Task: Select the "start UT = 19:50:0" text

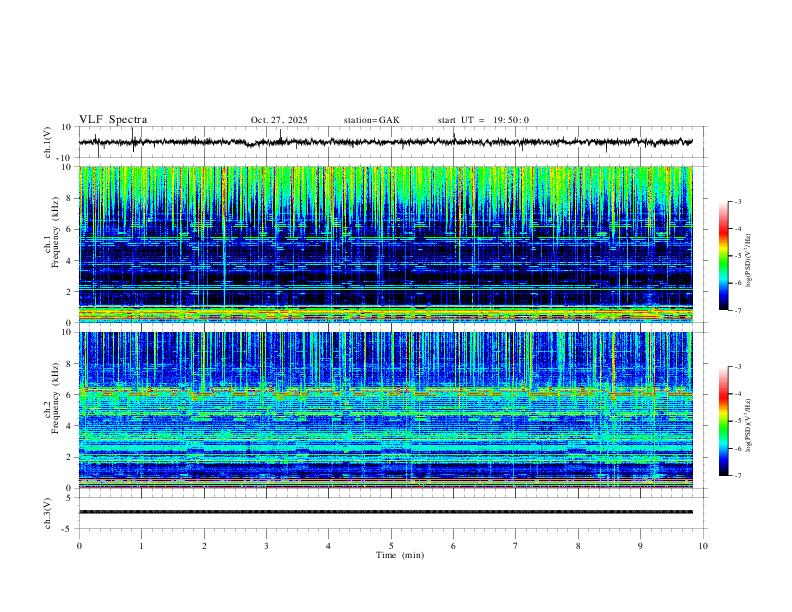Action: coord(483,120)
